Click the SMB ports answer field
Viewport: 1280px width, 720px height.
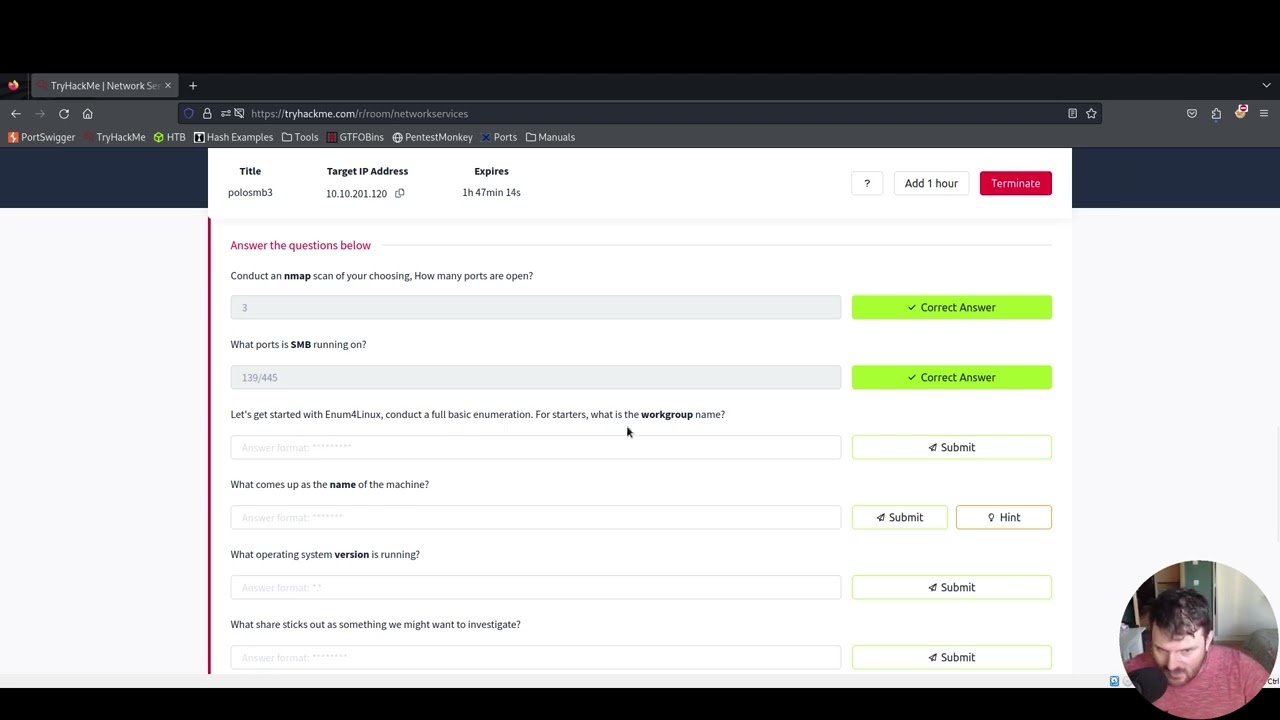pos(536,377)
